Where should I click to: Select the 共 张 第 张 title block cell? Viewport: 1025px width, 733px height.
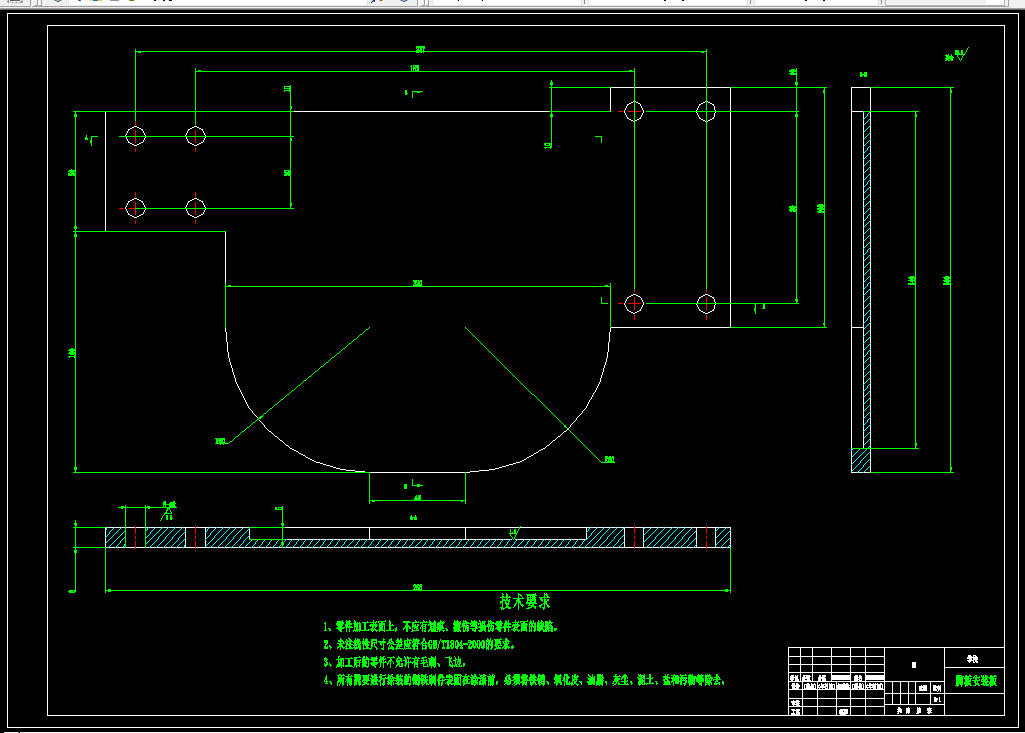tap(915, 711)
